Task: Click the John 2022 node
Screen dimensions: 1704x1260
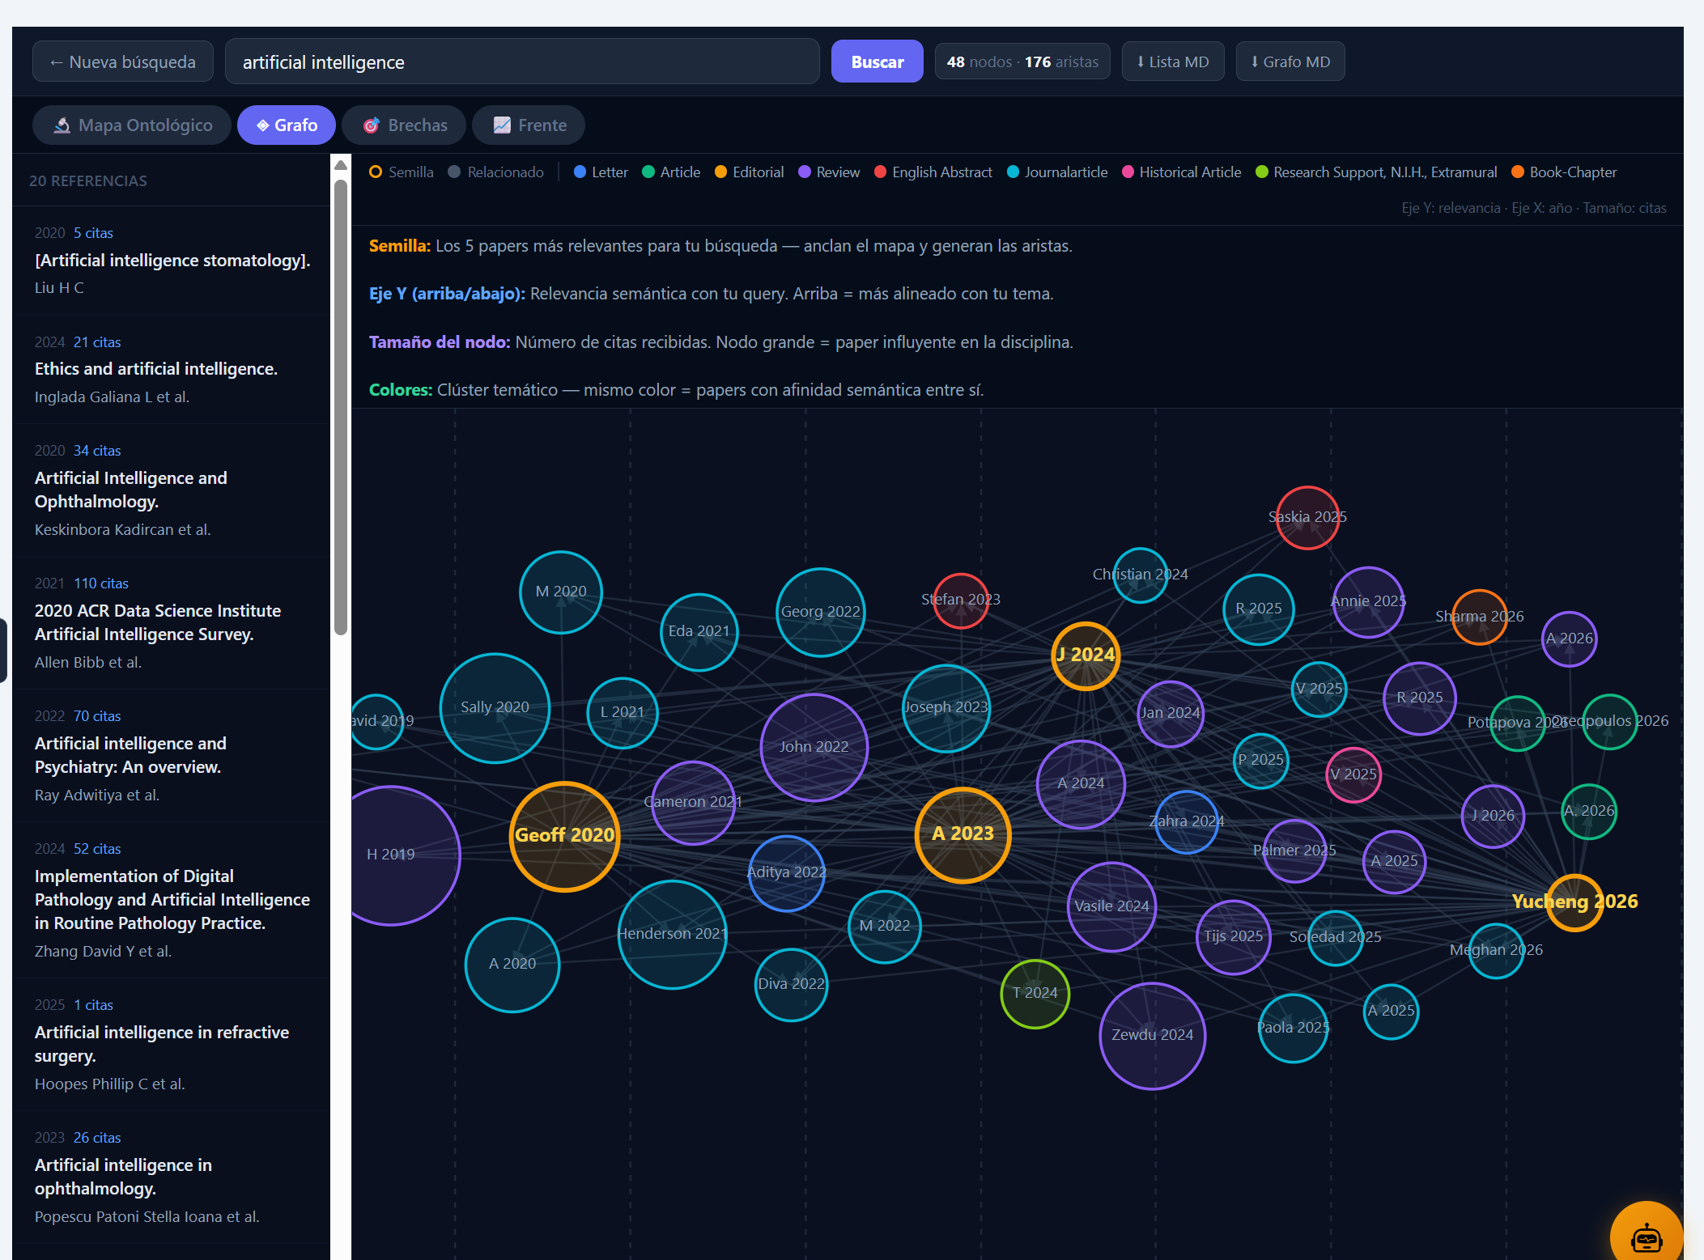Action: (x=814, y=747)
